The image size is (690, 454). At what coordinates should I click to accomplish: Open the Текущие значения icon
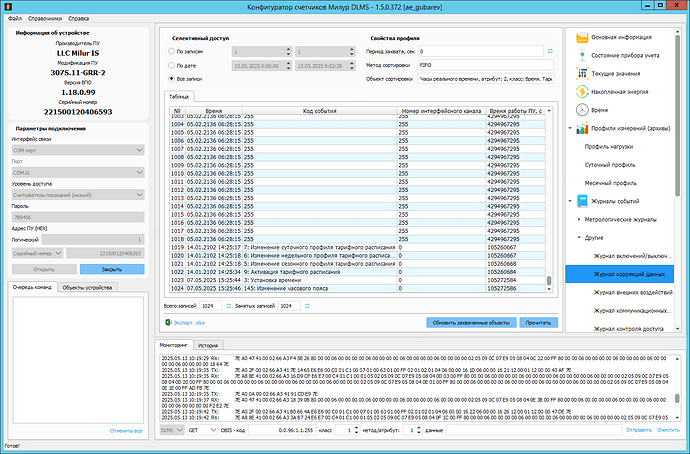[x=582, y=73]
